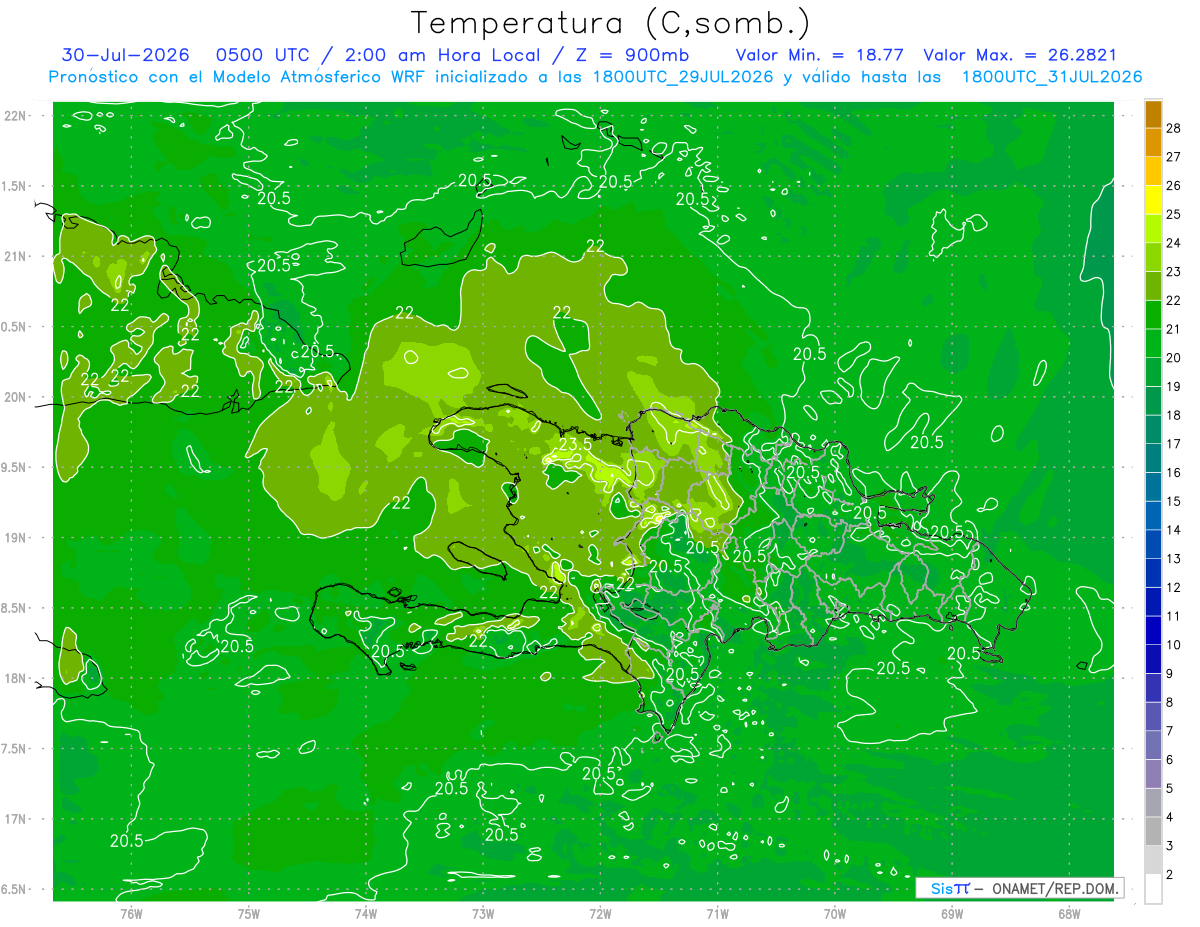Click the "72W" longitude axis label
Image resolution: width=1200 pixels, height=927 pixels.
tap(600, 912)
